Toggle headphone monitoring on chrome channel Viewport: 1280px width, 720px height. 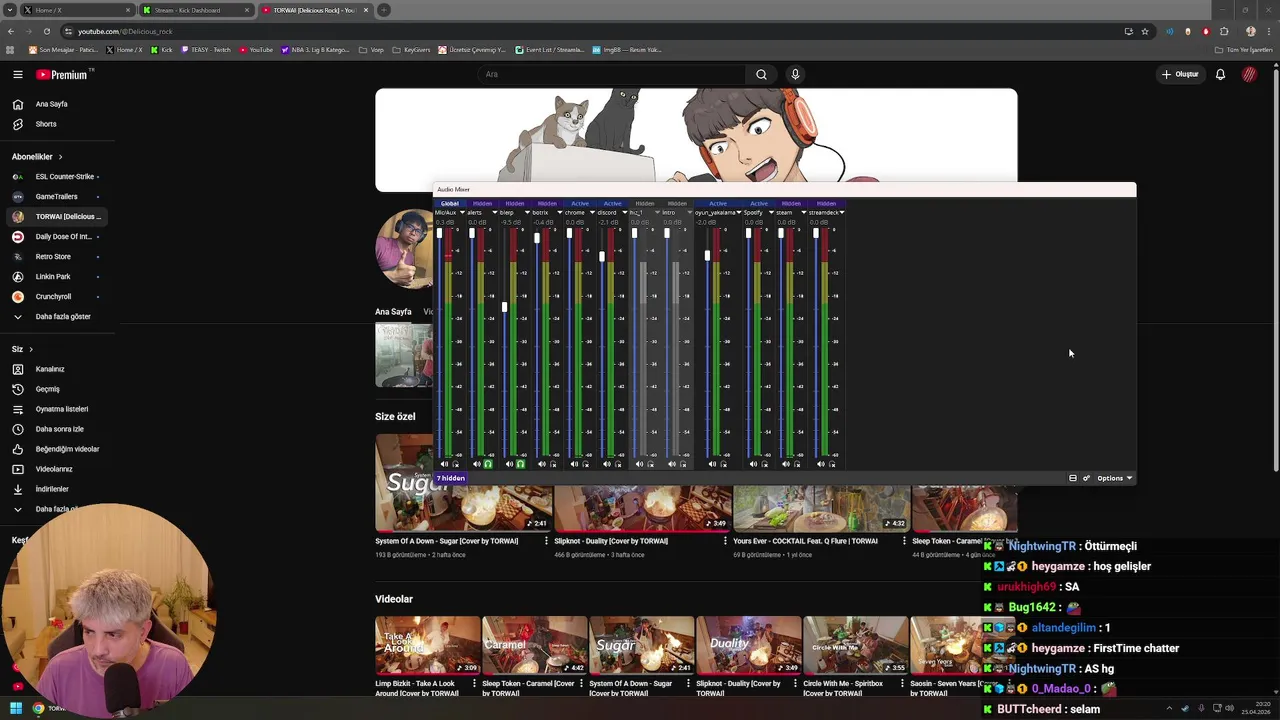coord(586,464)
